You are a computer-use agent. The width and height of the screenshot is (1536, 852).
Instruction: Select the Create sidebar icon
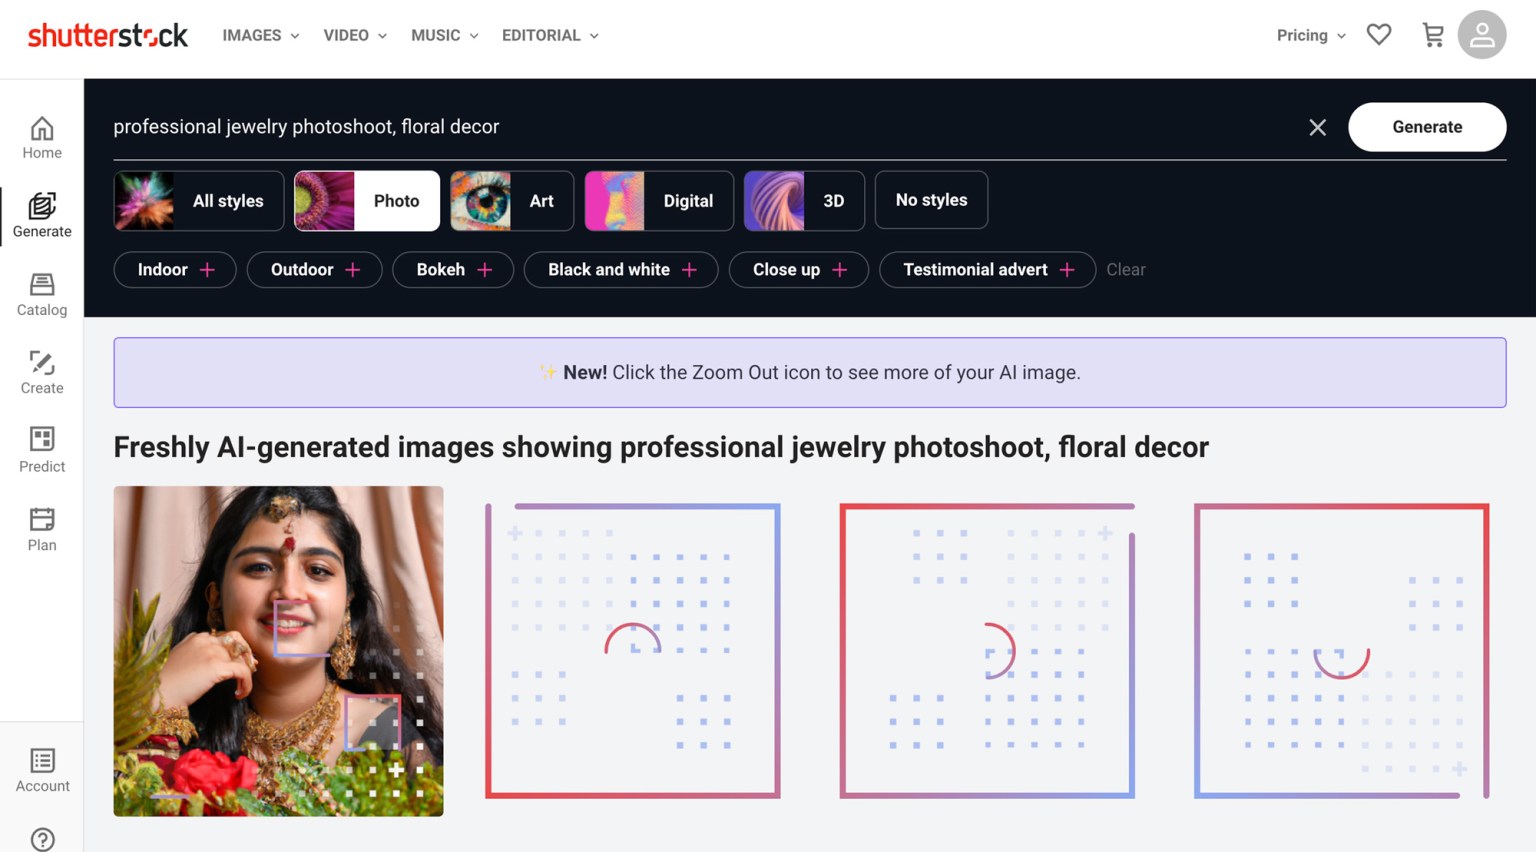click(x=42, y=373)
